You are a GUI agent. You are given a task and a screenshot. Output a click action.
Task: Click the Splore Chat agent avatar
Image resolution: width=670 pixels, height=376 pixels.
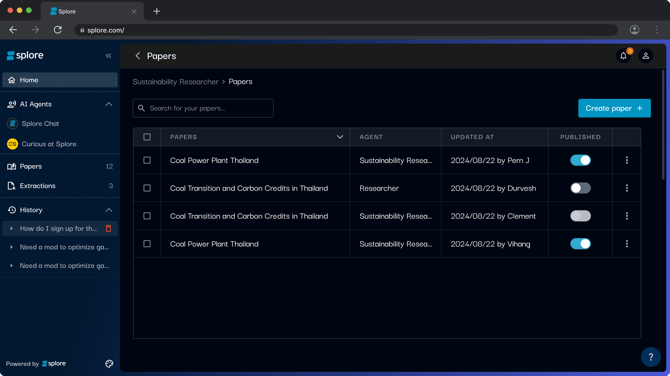(12, 123)
